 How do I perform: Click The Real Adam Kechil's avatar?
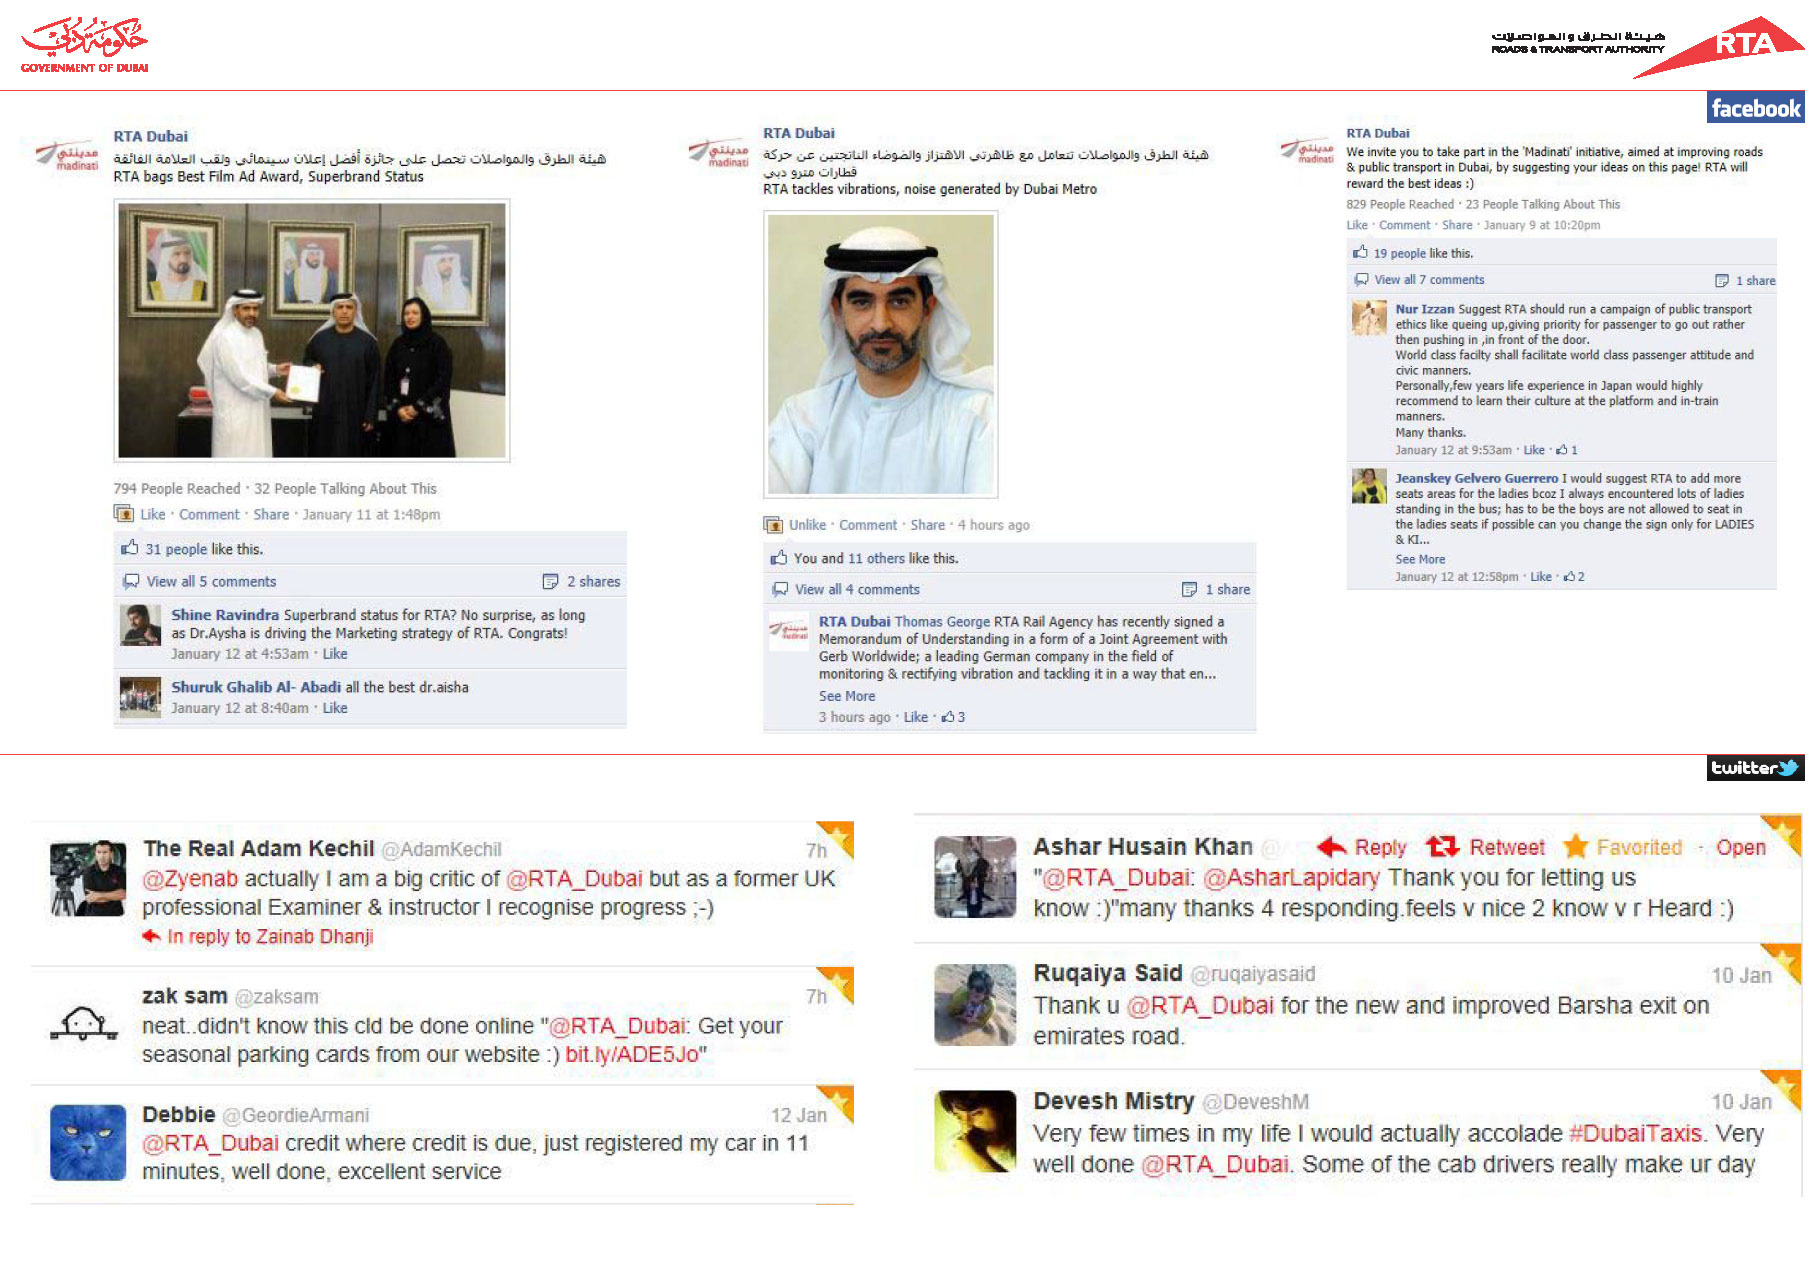(88, 878)
